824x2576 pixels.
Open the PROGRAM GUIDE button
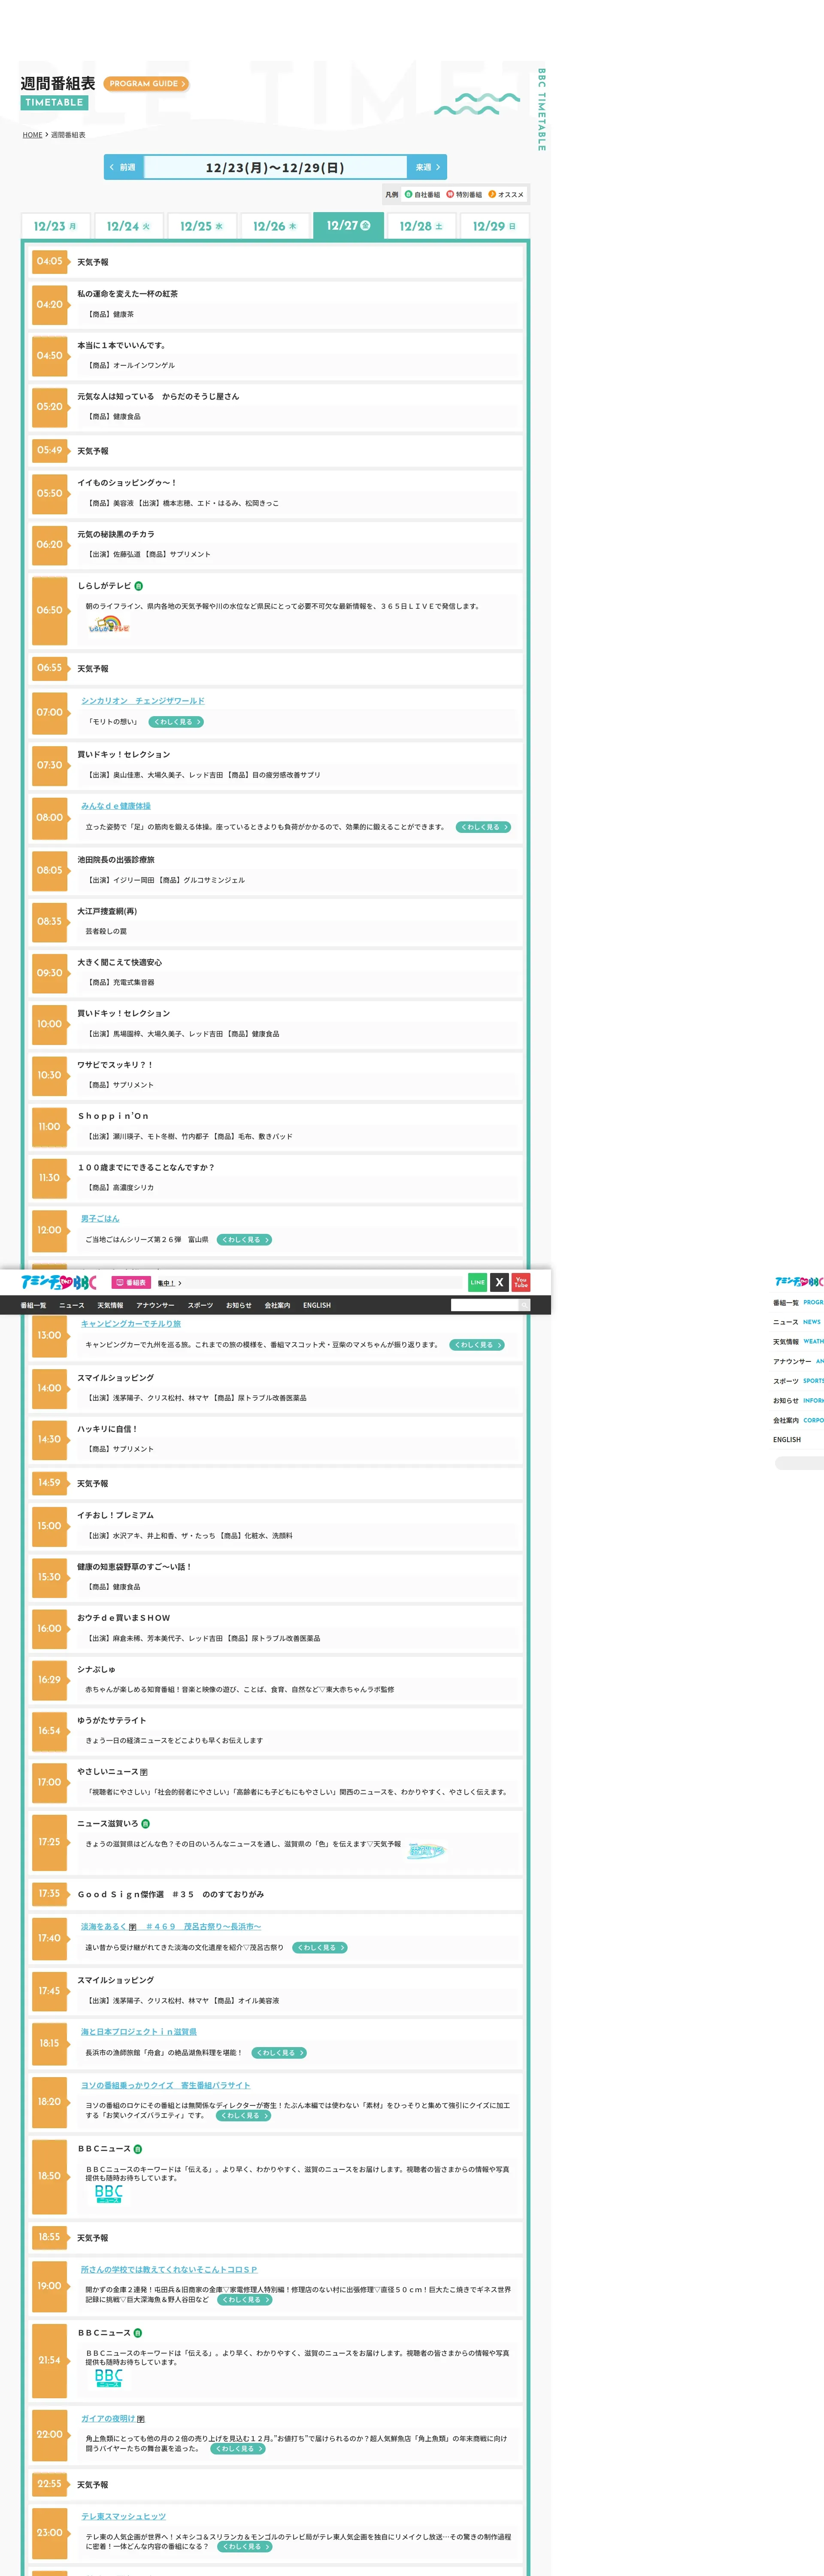[x=146, y=84]
